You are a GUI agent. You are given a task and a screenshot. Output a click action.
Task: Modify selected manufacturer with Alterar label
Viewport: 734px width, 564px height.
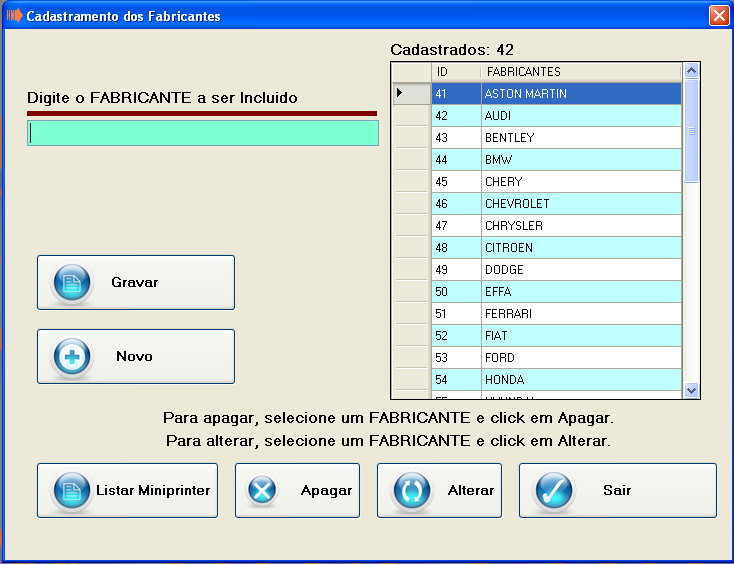471,491
